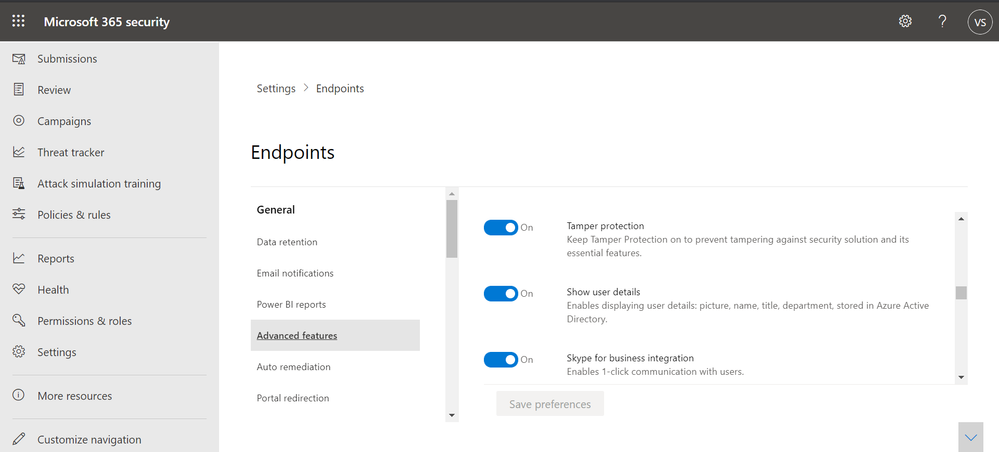Open the help question mark icon
The width and height of the screenshot is (999, 452).
click(x=942, y=21)
